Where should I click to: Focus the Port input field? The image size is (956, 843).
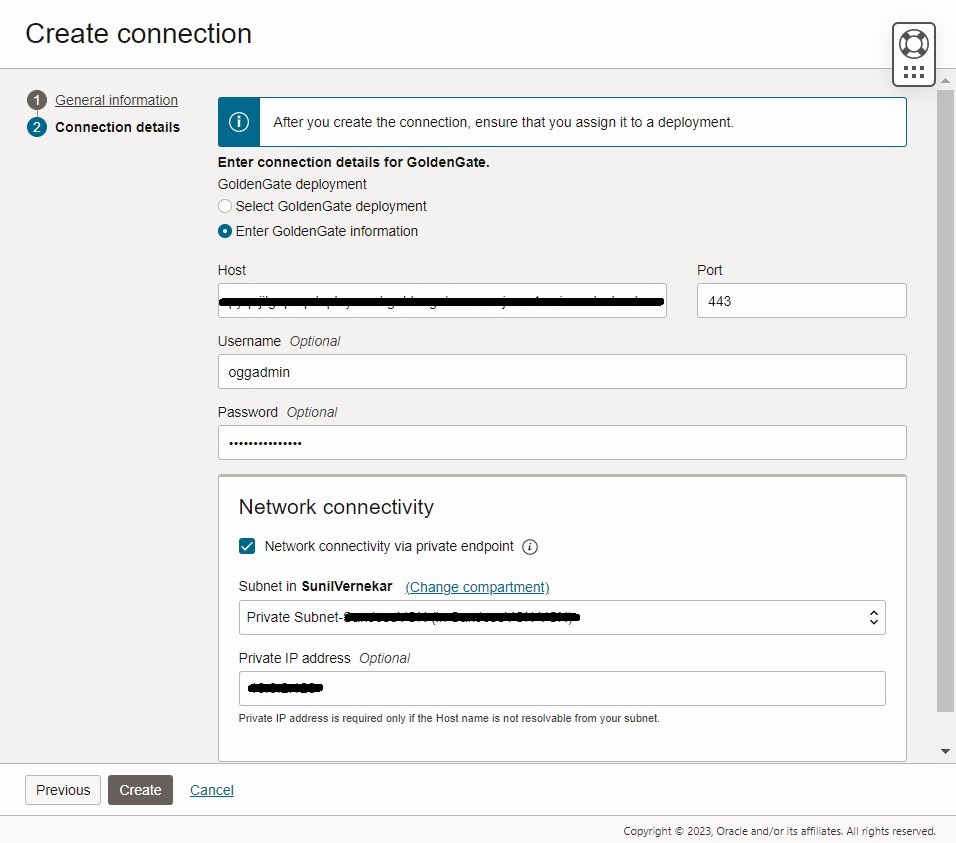[801, 300]
